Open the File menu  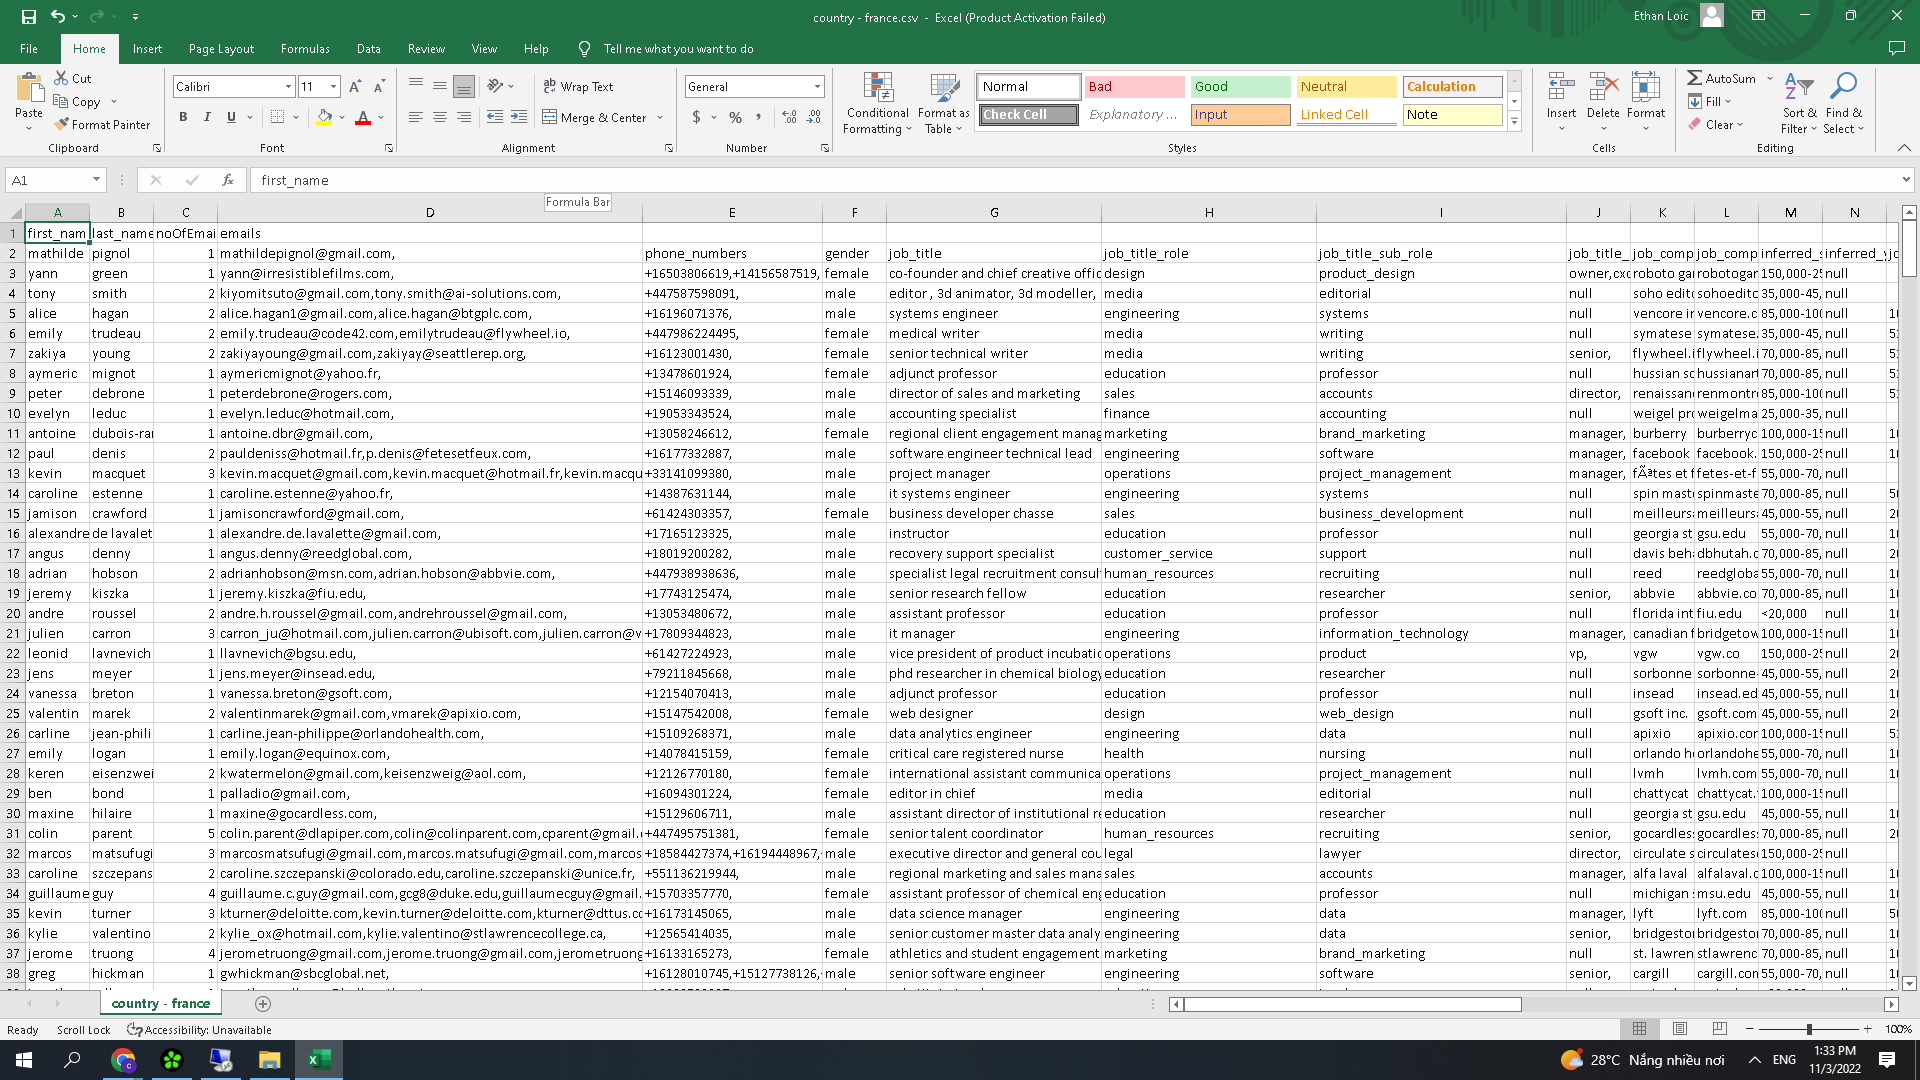[29, 48]
